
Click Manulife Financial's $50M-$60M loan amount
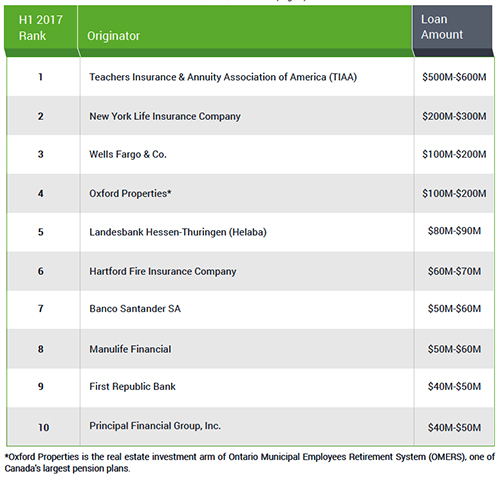point(454,349)
